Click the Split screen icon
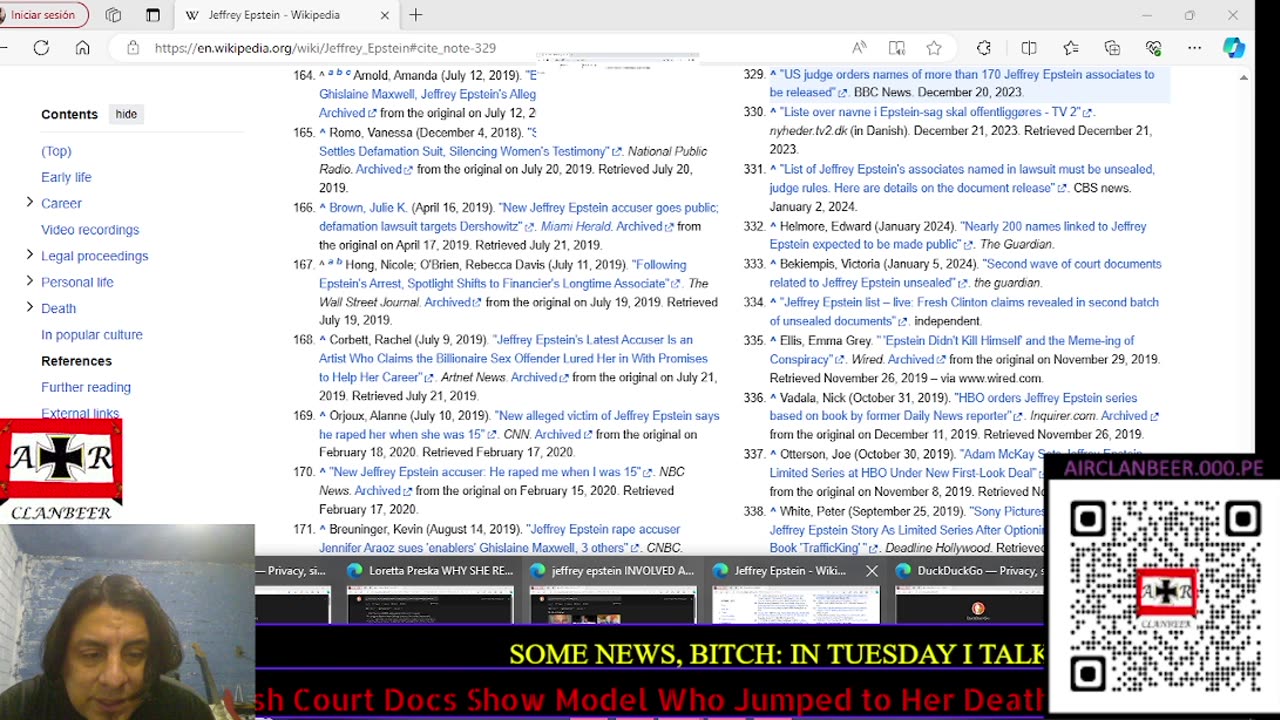 coord(1029,48)
